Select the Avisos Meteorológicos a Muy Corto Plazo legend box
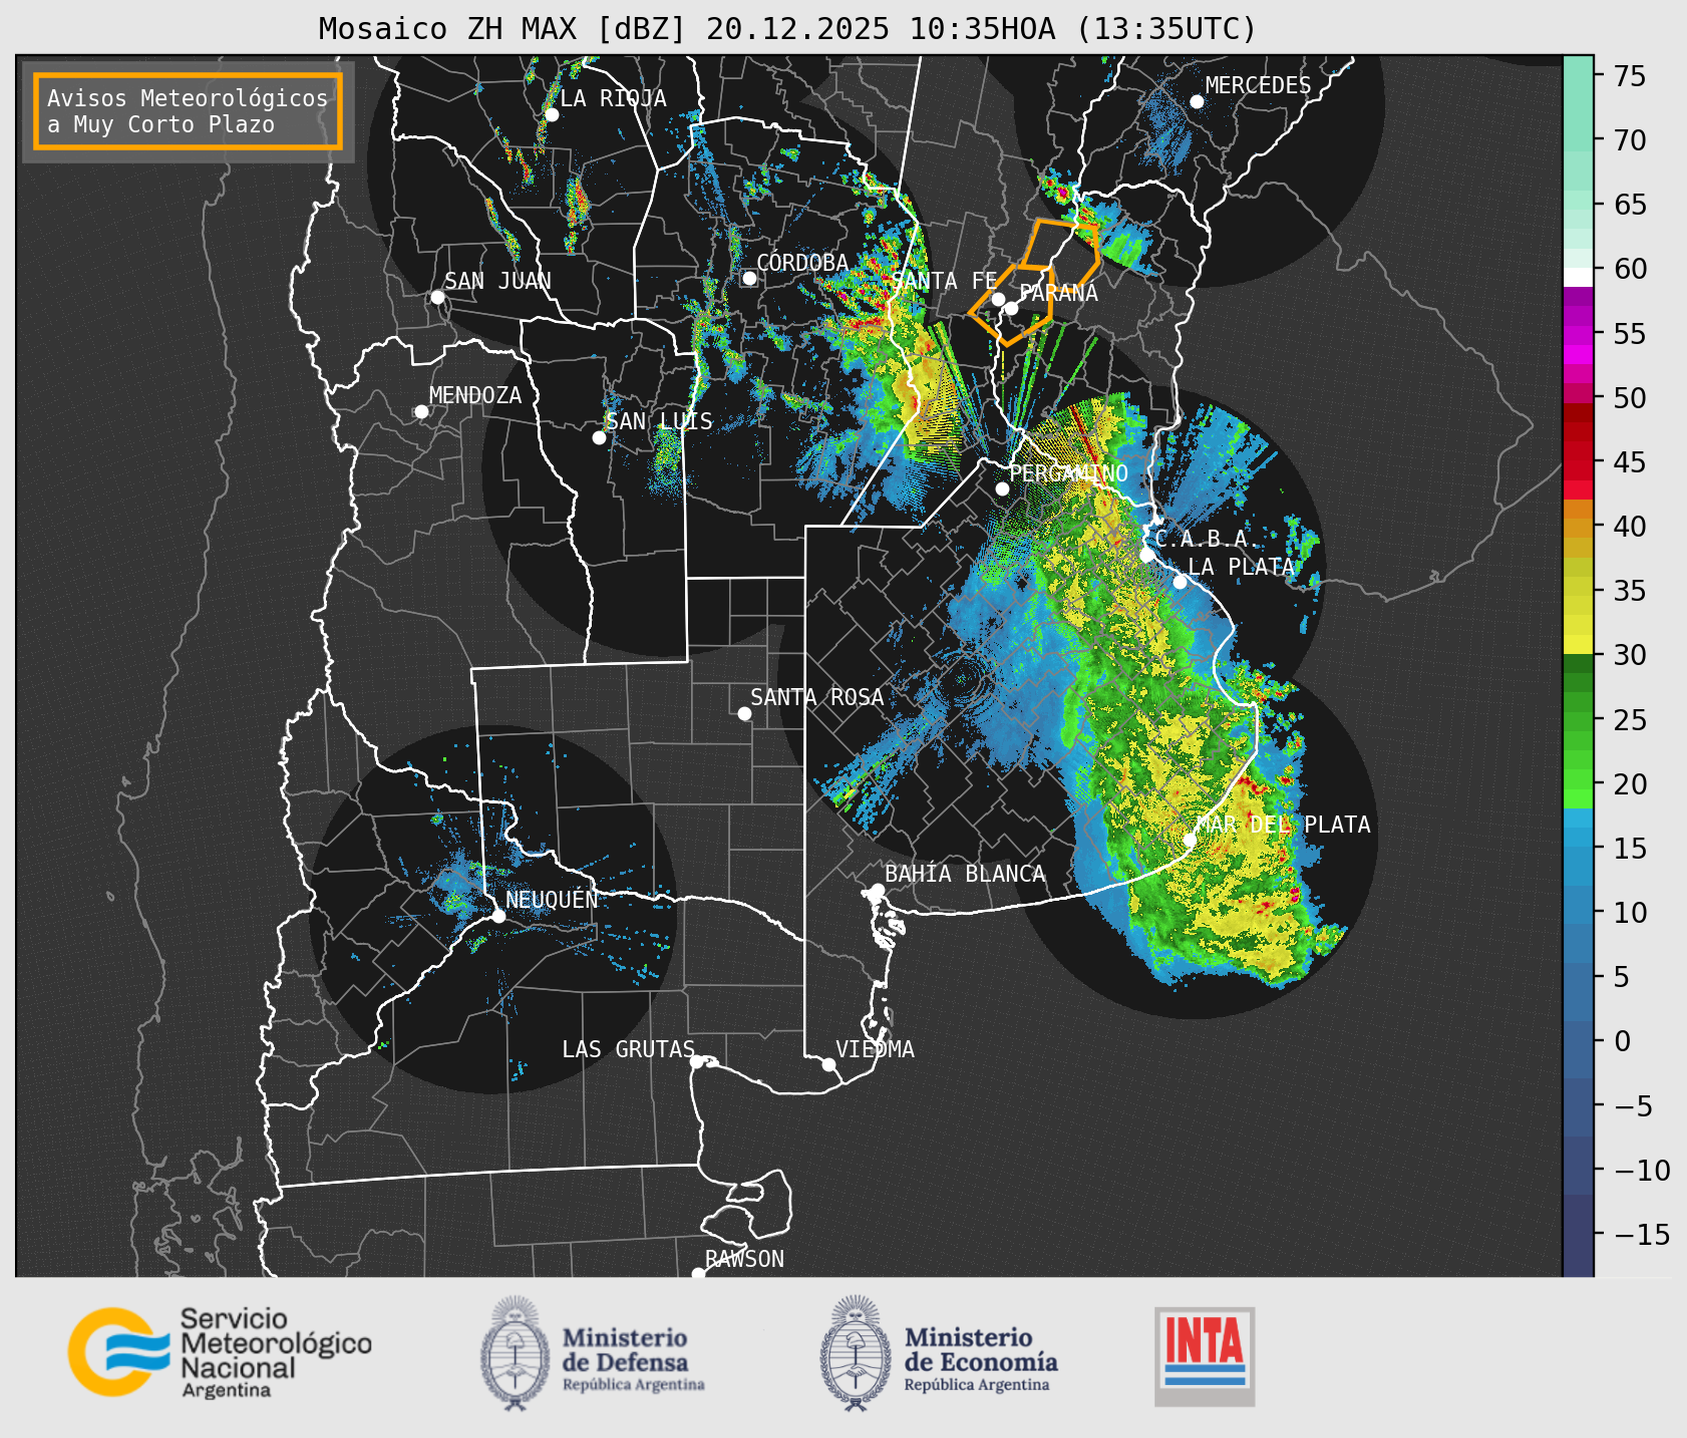This screenshot has width=1687, height=1438. tap(188, 111)
